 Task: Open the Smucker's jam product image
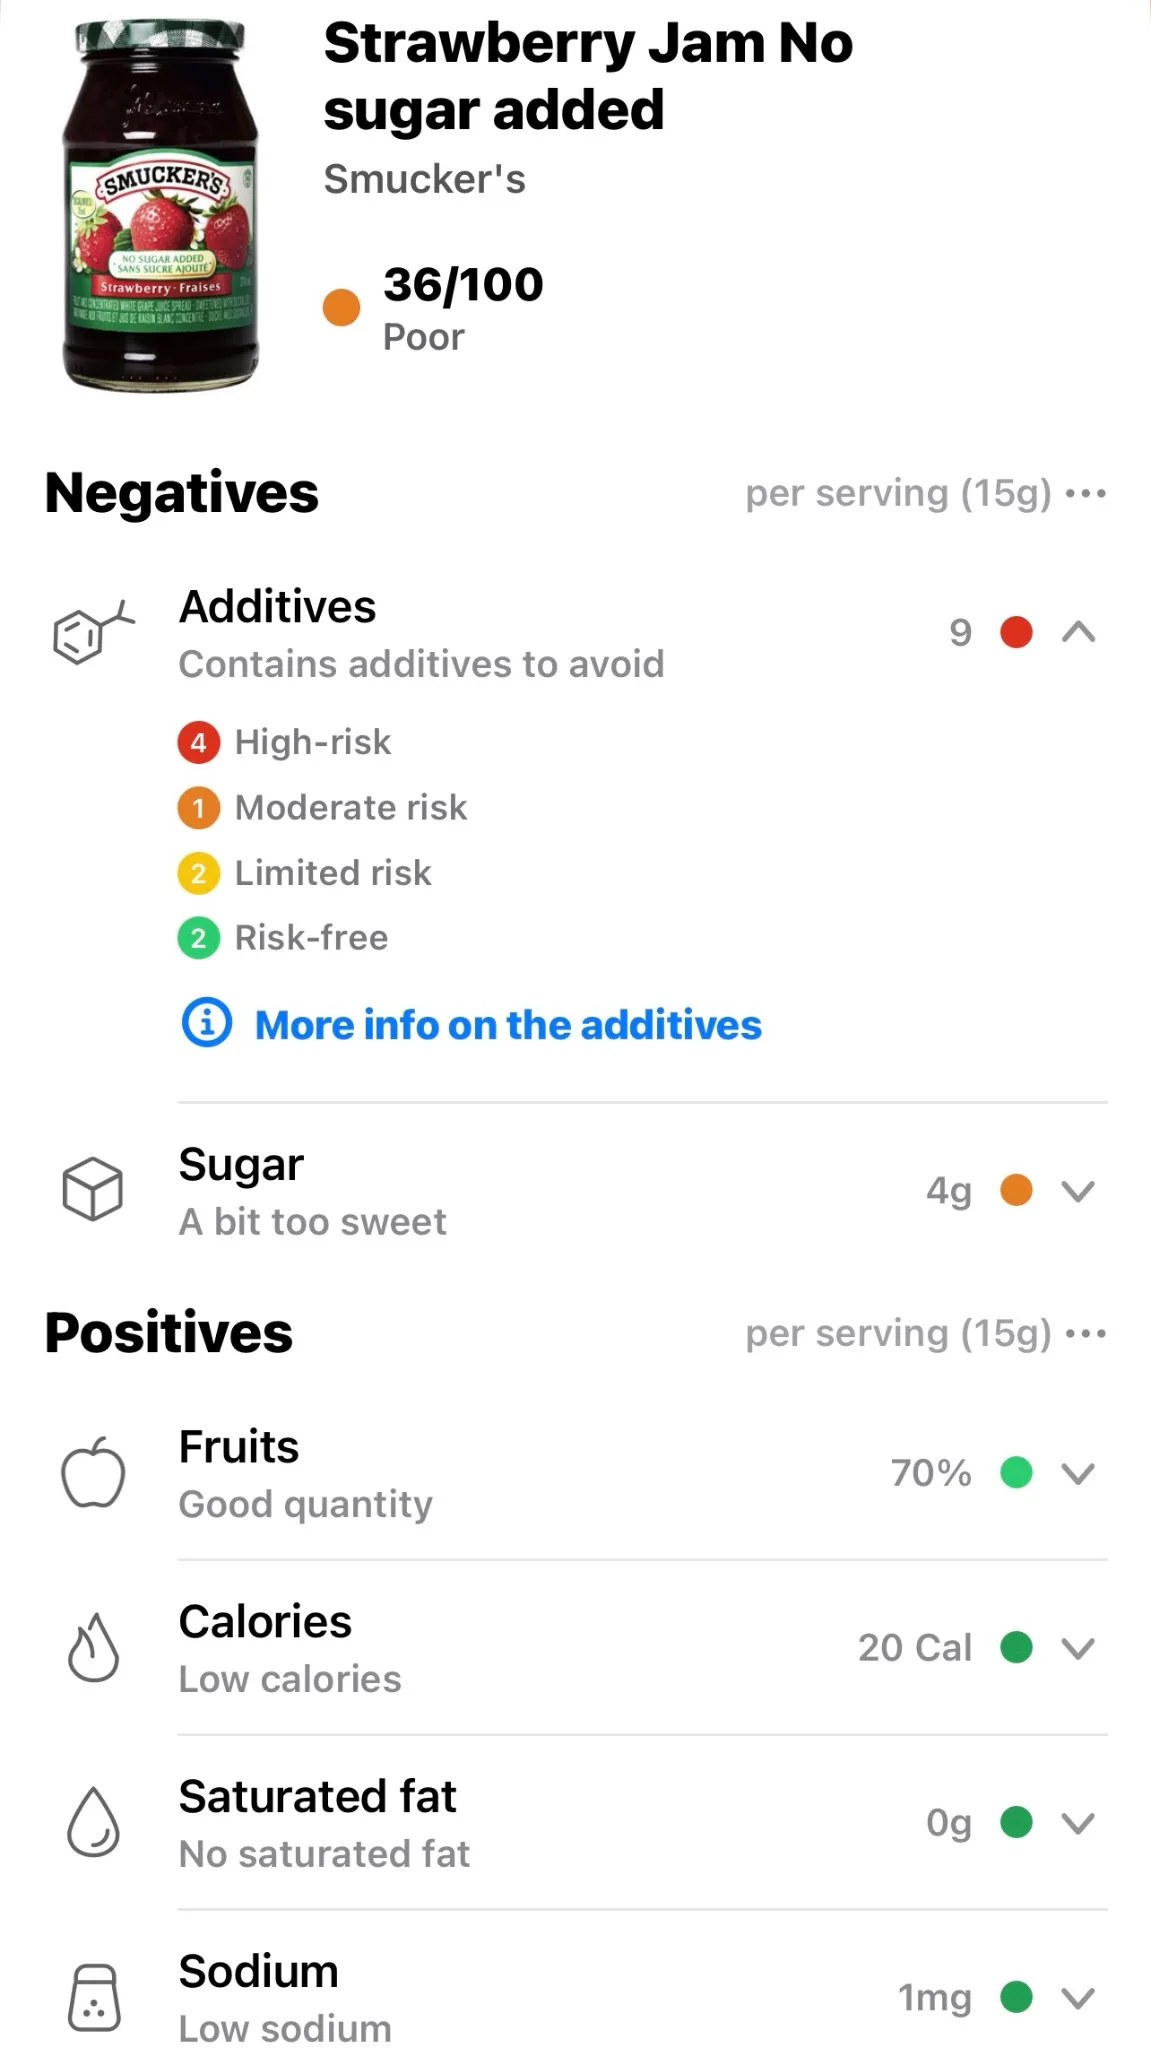(160, 205)
